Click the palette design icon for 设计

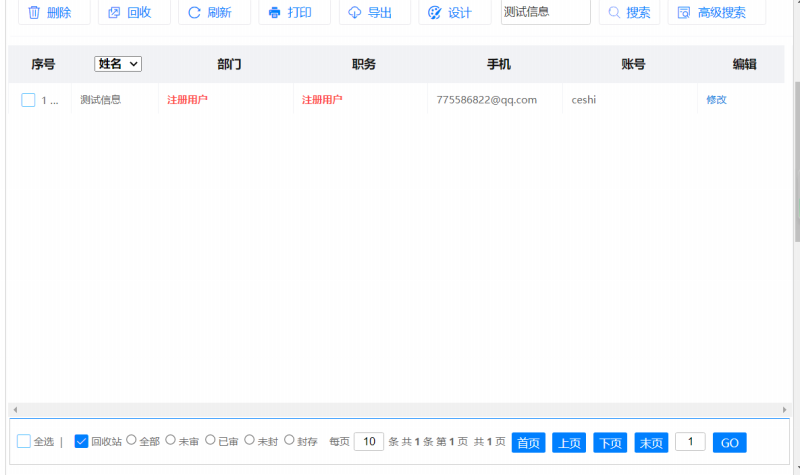coord(435,12)
